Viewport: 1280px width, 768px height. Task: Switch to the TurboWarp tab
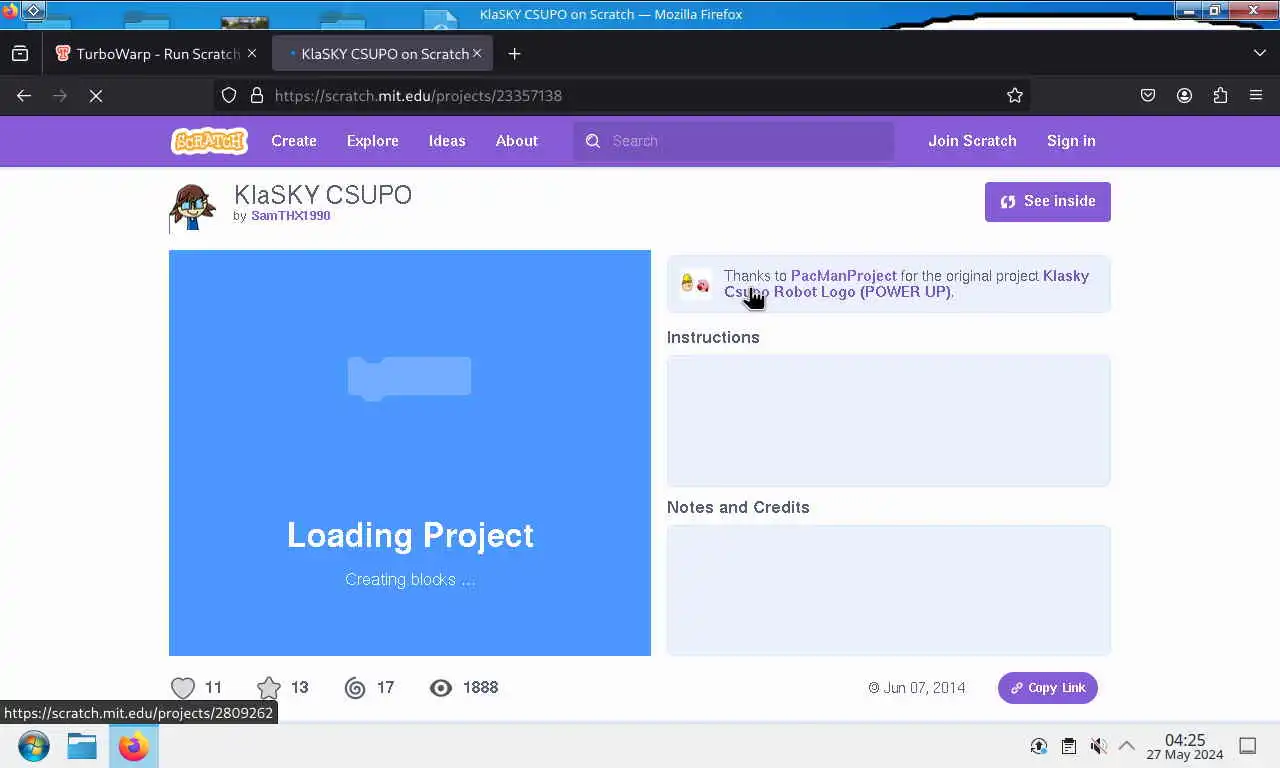(149, 54)
